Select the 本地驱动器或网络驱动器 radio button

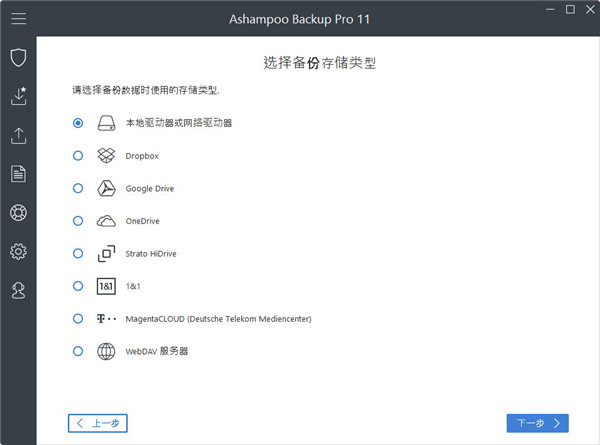tap(78, 123)
